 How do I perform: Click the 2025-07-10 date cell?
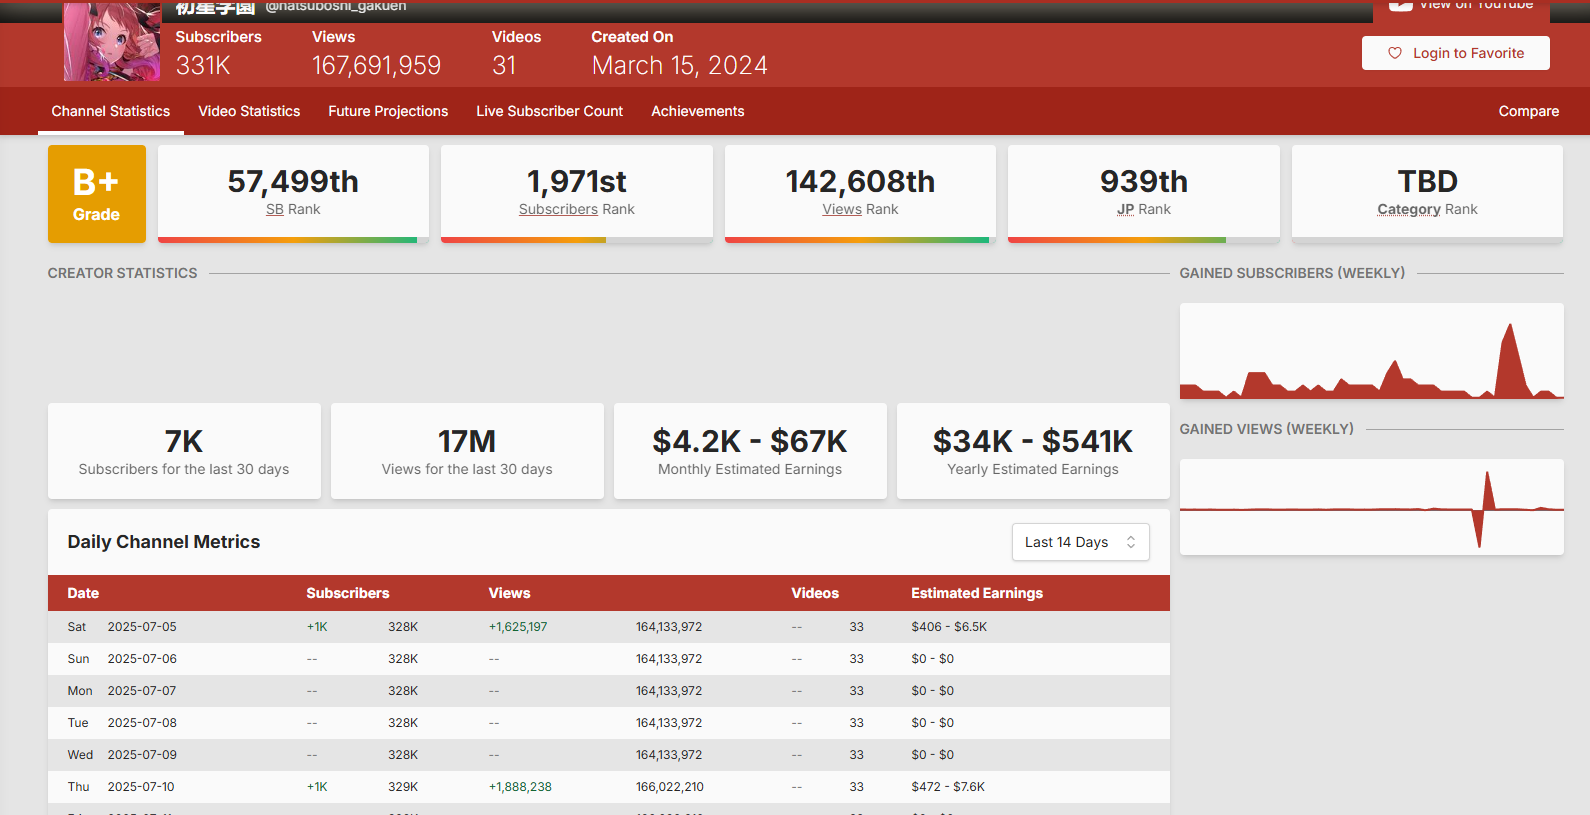point(141,787)
